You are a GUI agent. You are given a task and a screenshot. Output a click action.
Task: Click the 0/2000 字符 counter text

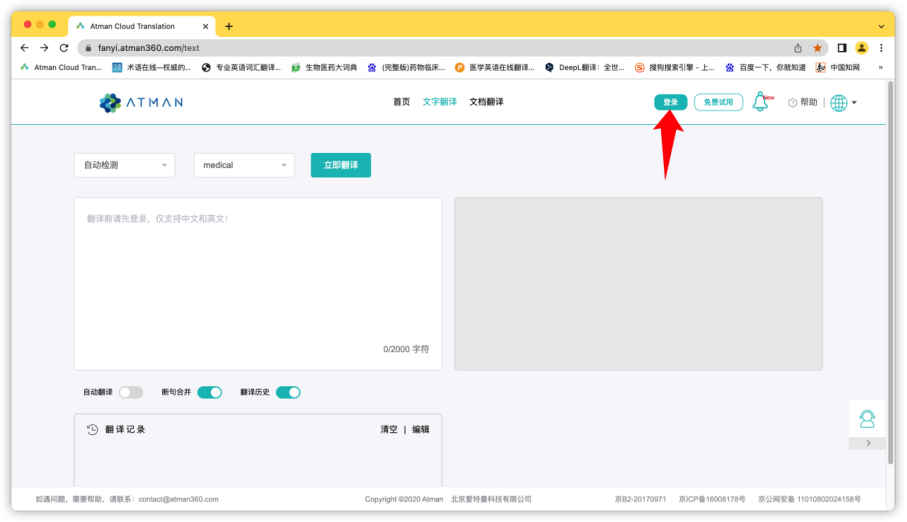(406, 350)
